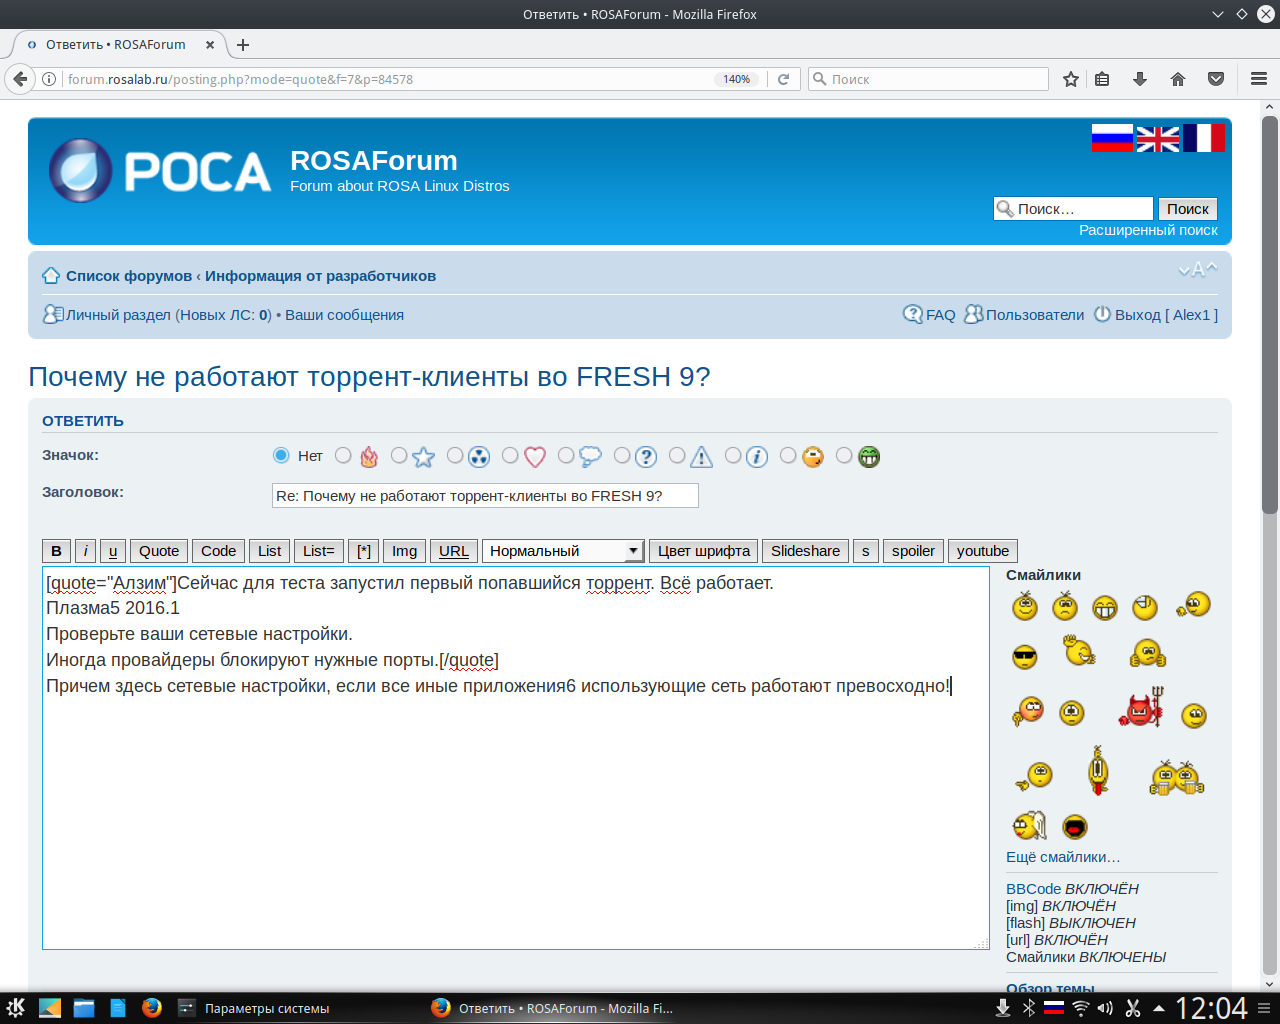Go to 'Список форумов'
The height and width of the screenshot is (1024, 1280).
pos(129,276)
